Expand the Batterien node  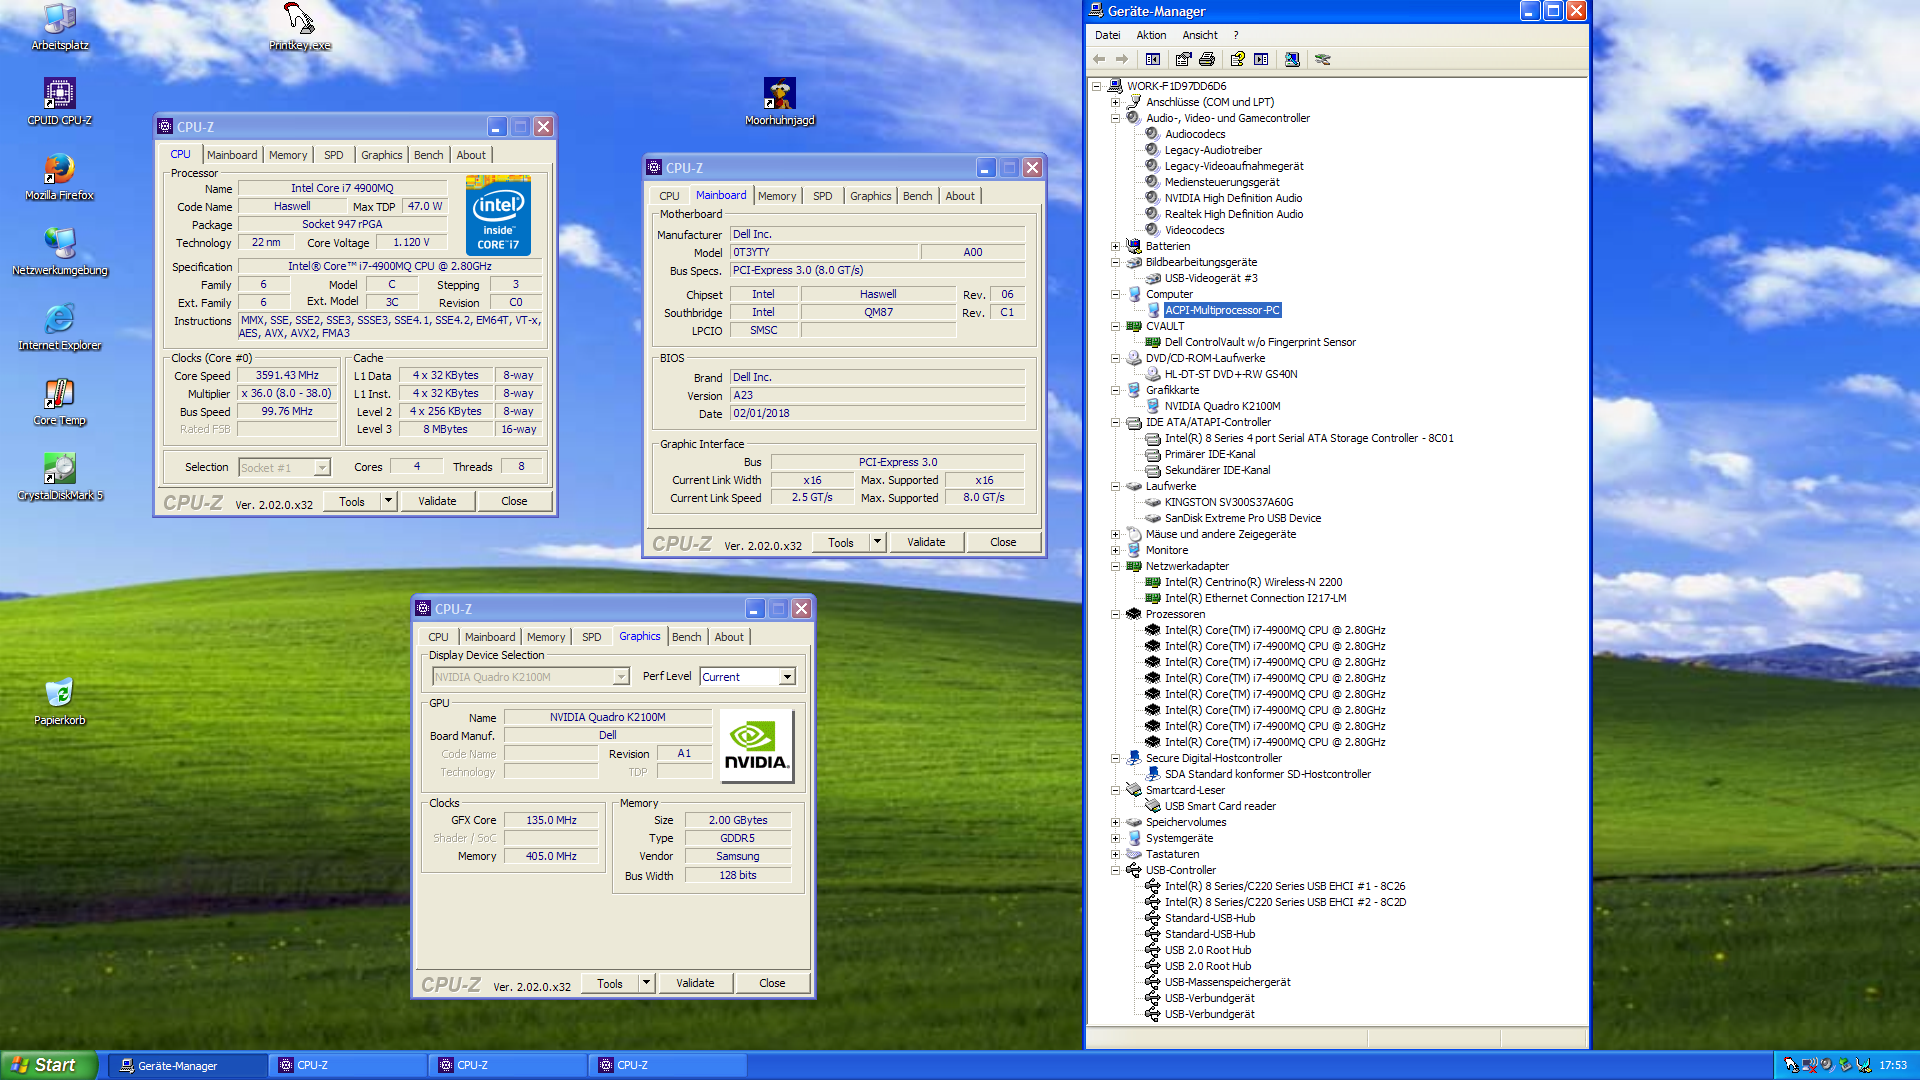coord(1115,246)
